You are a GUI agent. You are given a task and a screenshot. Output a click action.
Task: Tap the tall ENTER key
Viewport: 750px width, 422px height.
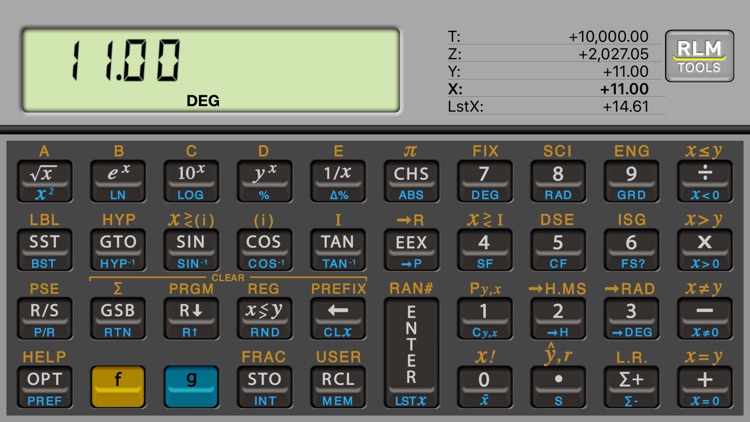pos(411,353)
